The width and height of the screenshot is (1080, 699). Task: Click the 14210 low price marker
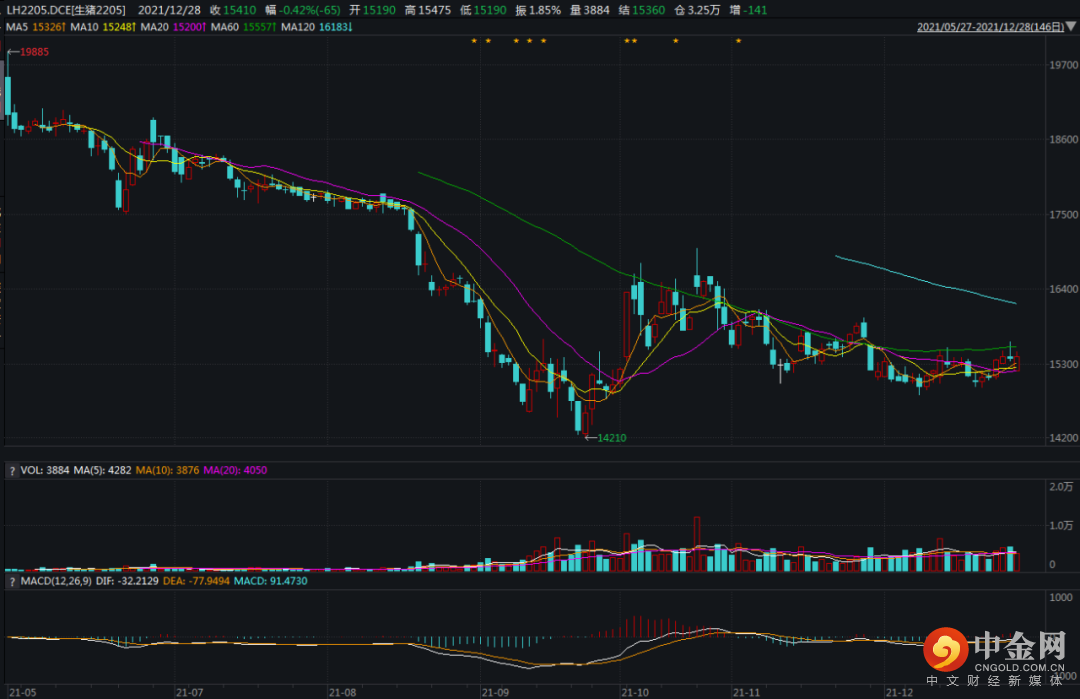[x=610, y=438]
